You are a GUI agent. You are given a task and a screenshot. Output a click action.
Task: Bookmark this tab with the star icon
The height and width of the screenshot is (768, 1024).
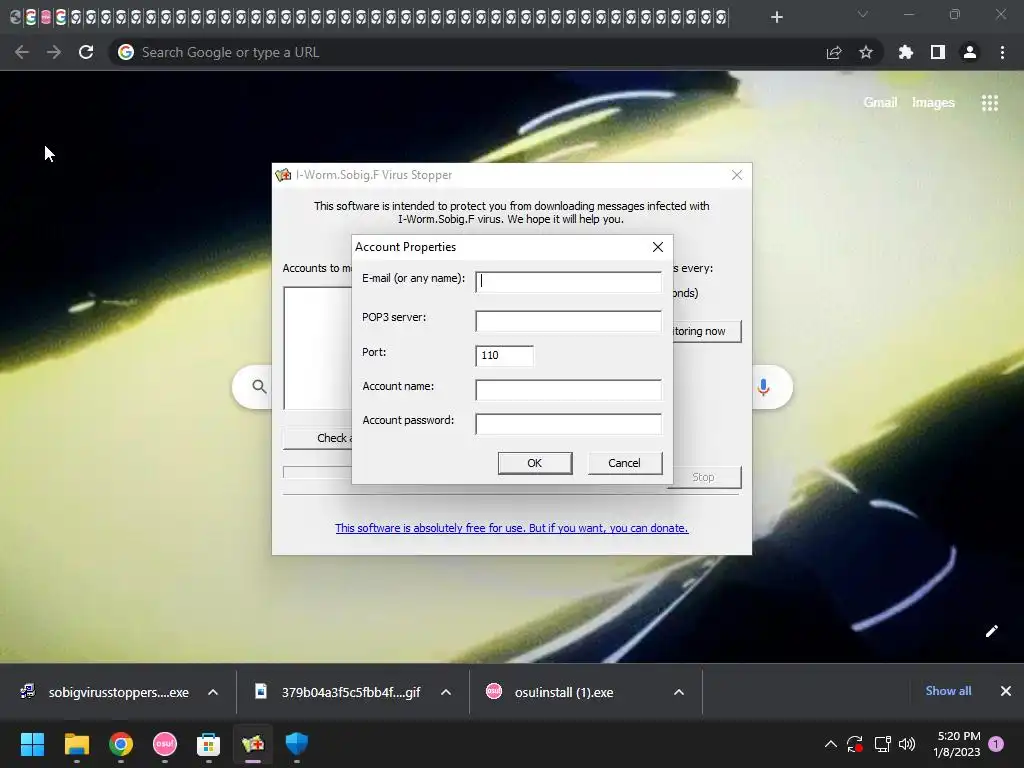[x=866, y=52]
